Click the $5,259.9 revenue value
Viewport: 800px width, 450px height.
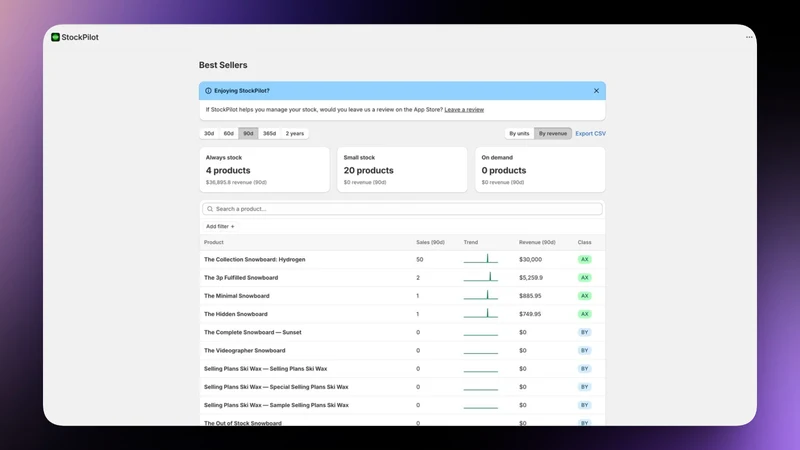pos(531,278)
